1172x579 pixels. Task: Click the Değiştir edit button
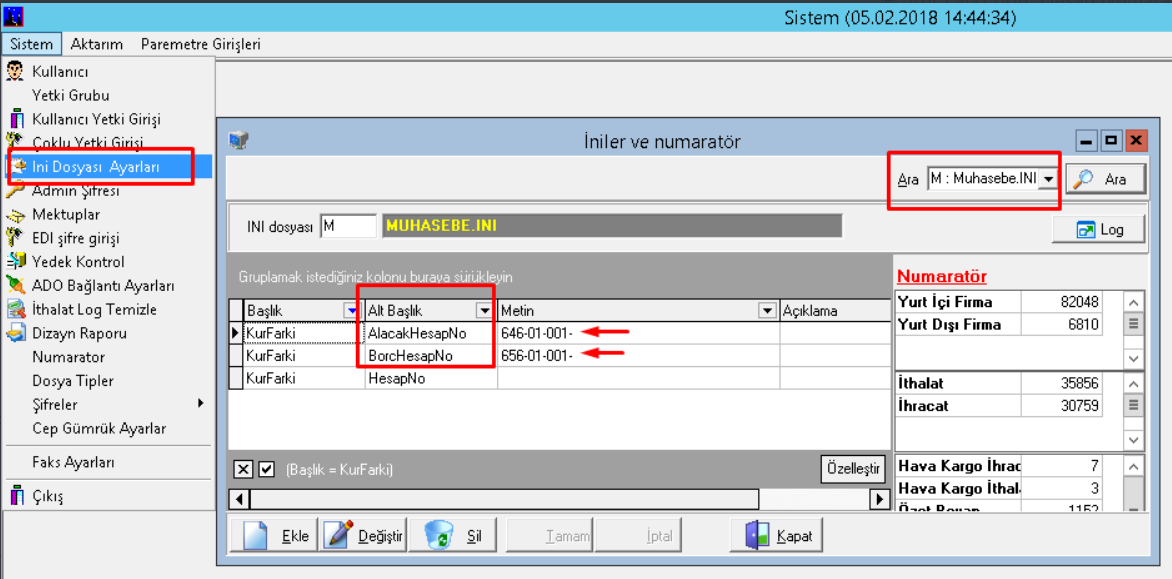(x=363, y=536)
